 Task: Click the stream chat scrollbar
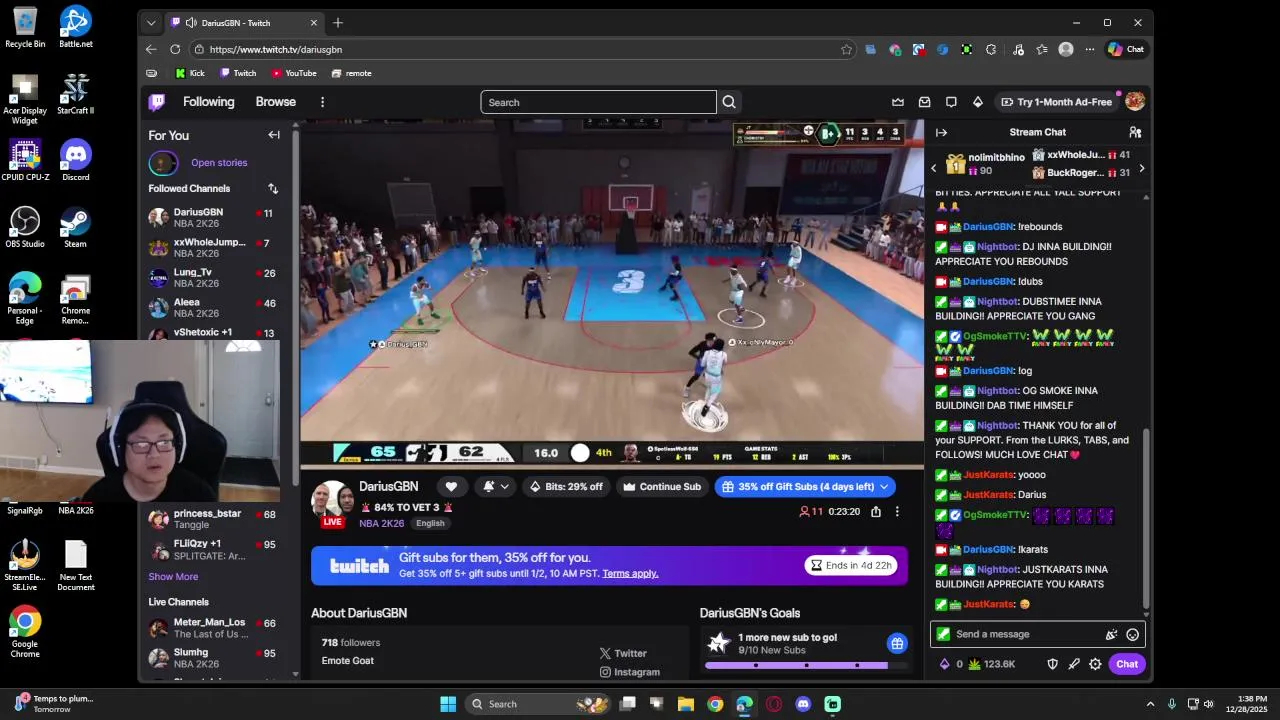1146,520
